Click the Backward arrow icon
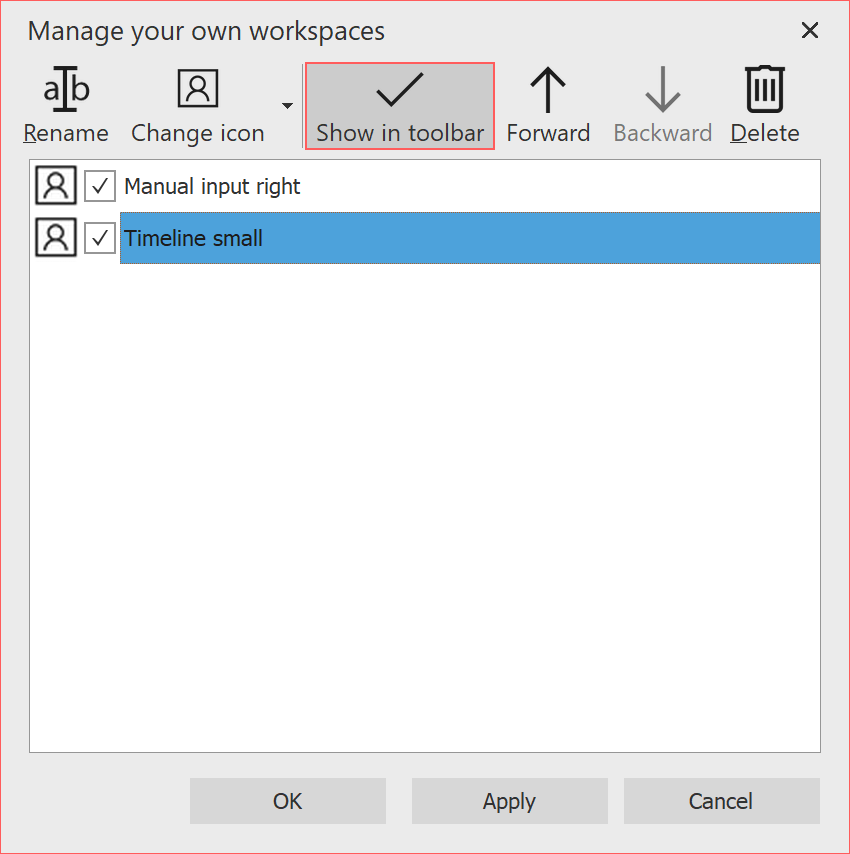Image resolution: width=850 pixels, height=854 pixels. (662, 89)
